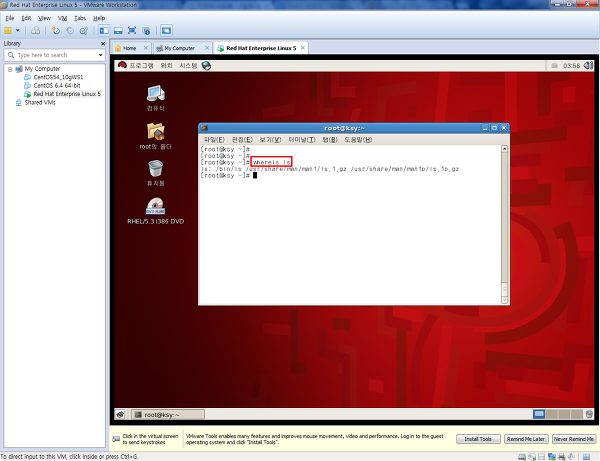Open the Tabs menu
This screenshot has width=600, height=461.
80,18
